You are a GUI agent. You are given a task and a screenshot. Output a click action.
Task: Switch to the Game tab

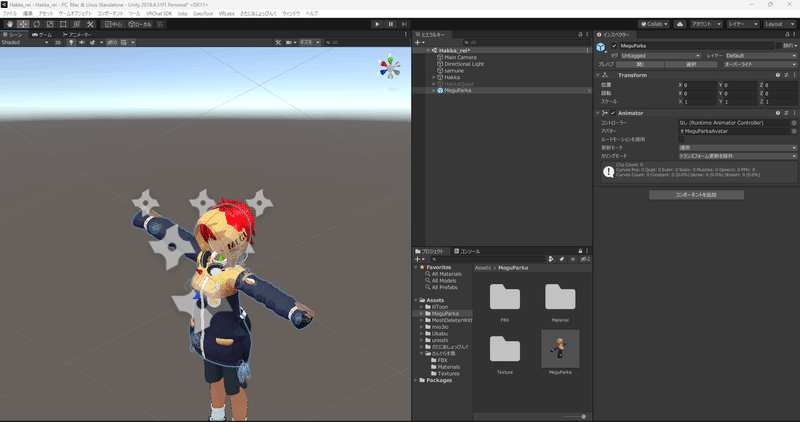(x=41, y=34)
